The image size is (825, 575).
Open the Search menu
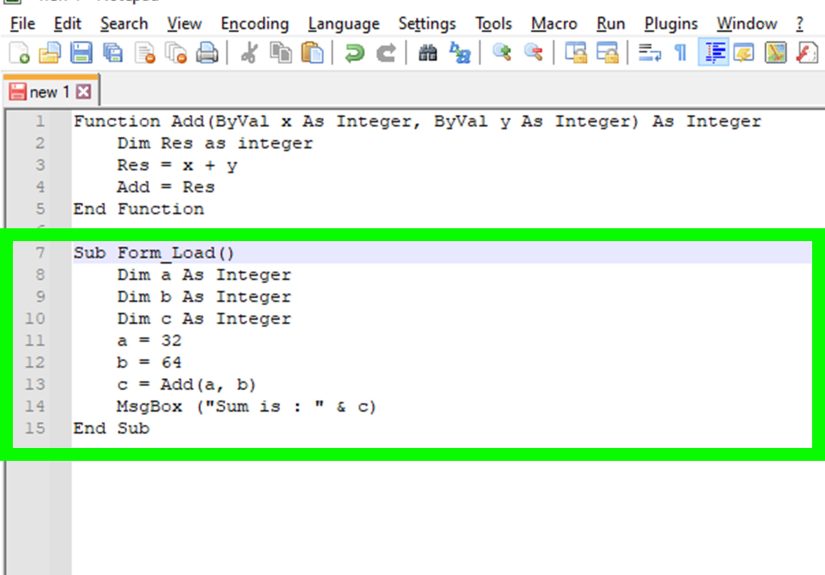tap(124, 24)
